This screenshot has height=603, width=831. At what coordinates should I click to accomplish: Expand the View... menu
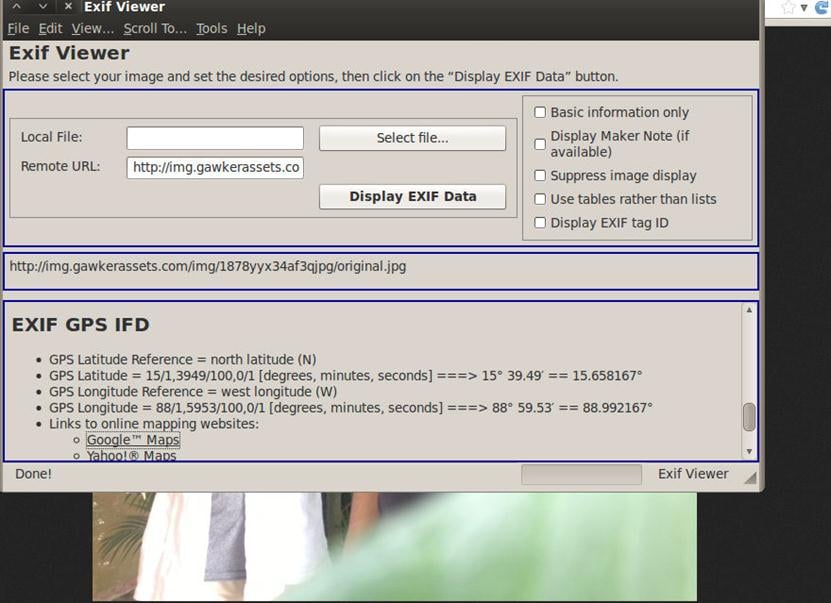pos(93,29)
